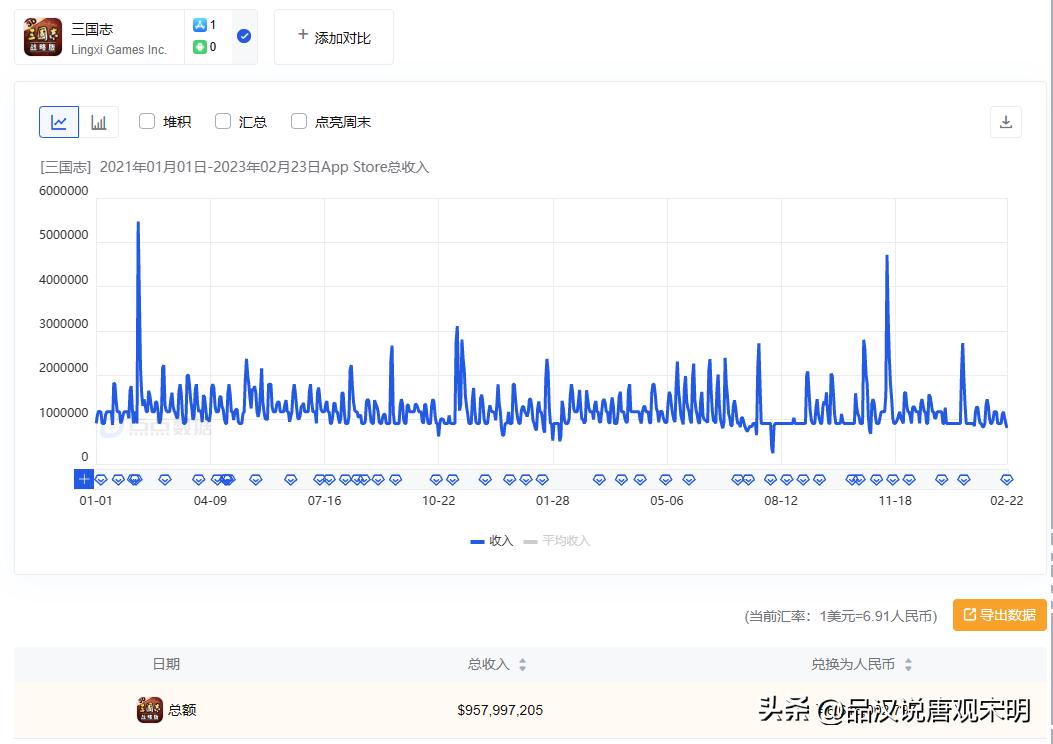The width and height of the screenshot is (1053, 744).
Task: Deselect the blue checkmark next to 三国志
Action: click(x=243, y=34)
